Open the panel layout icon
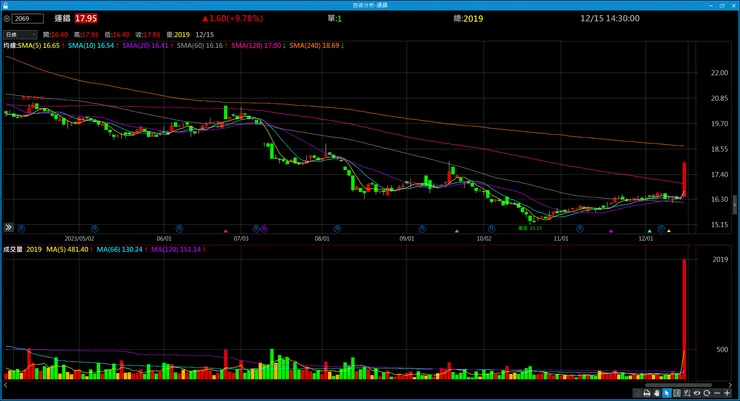This screenshot has height=401, width=740. [677, 393]
